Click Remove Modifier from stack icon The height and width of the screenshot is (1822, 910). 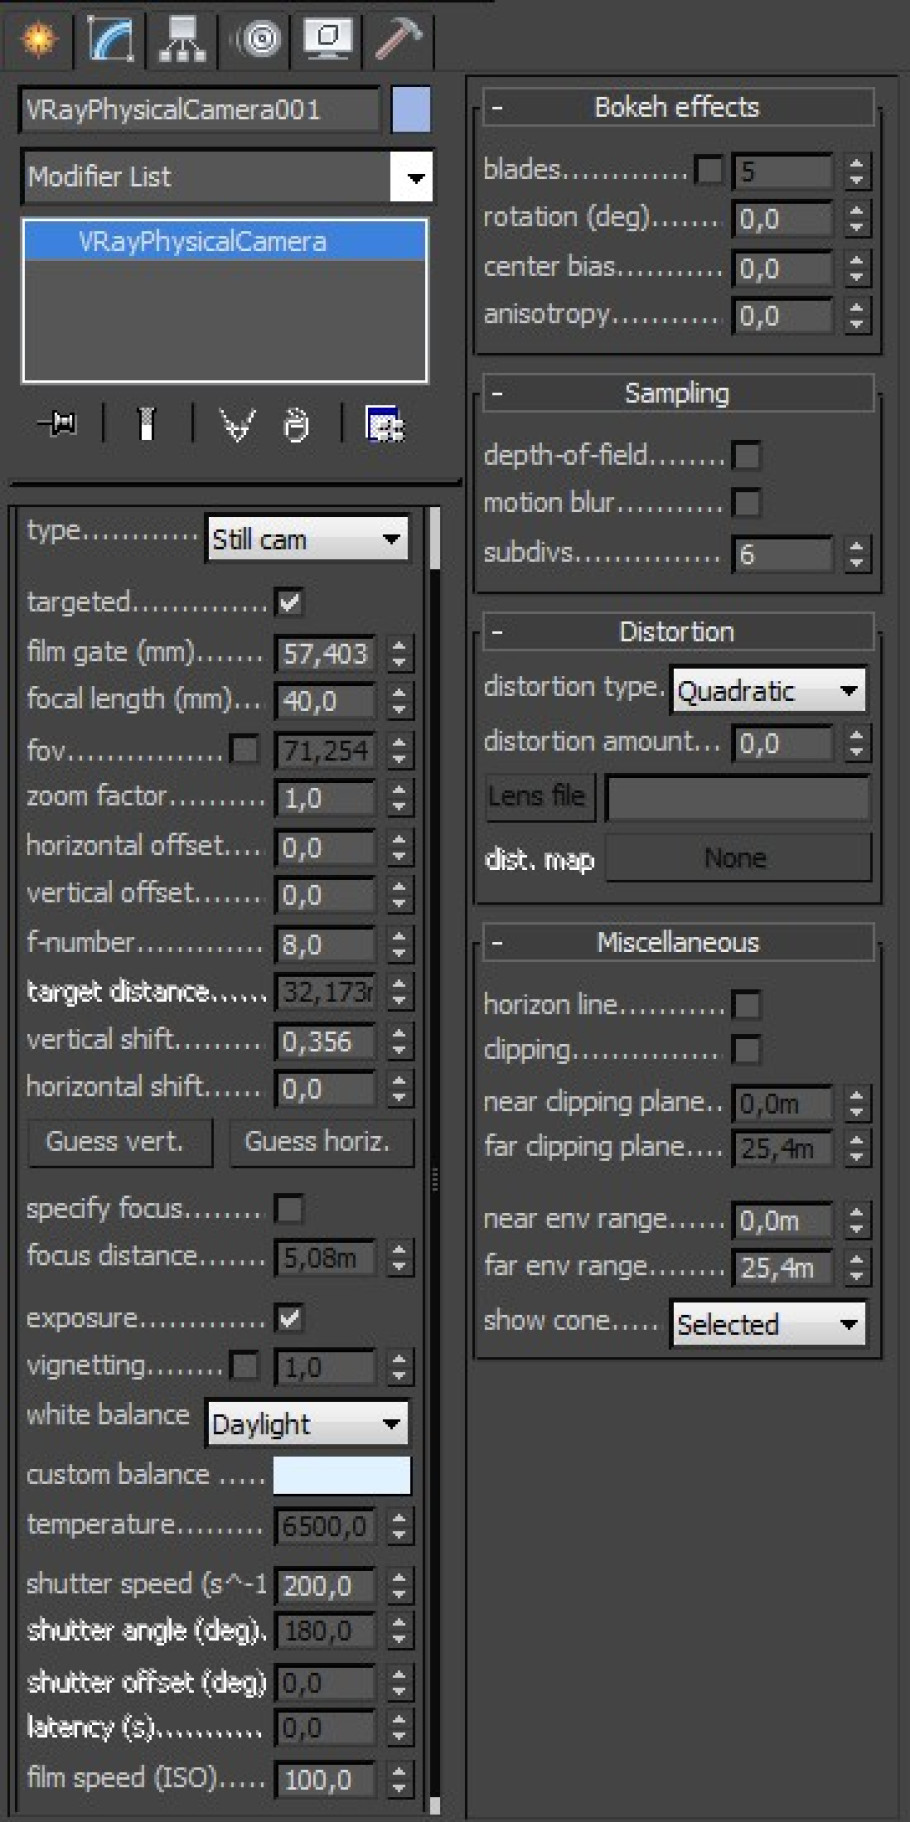[x=296, y=424]
